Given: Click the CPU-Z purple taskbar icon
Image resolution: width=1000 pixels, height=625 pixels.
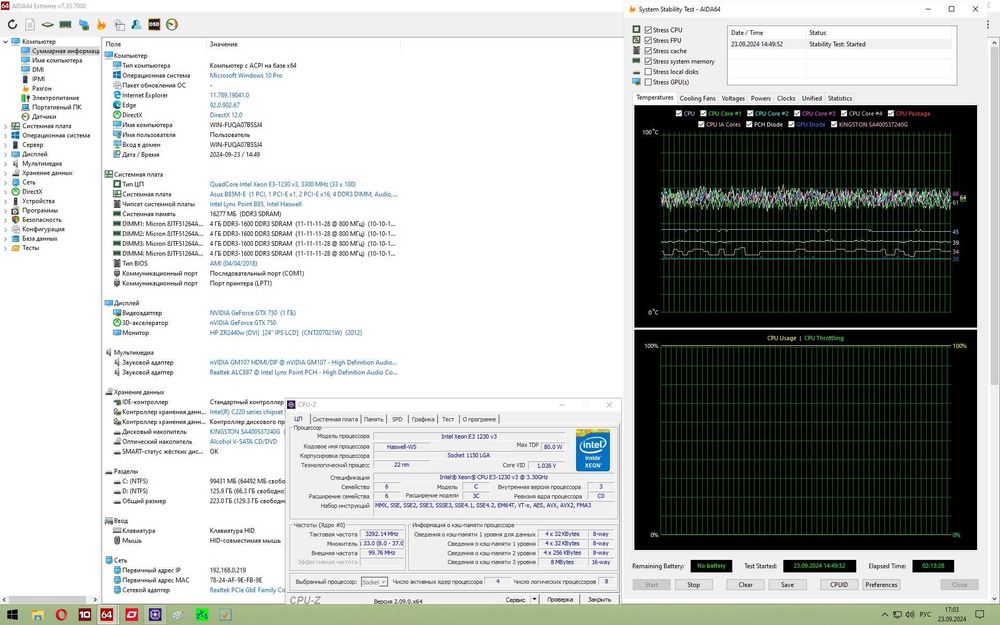Looking at the screenshot, I should [x=155, y=615].
